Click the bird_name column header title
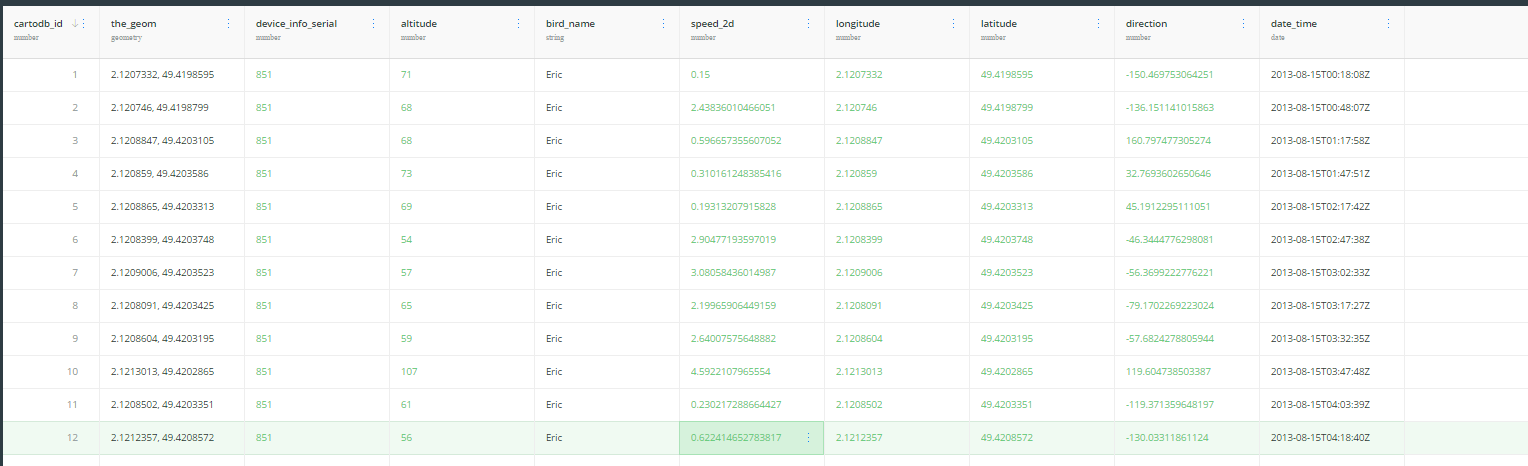 pyautogui.click(x=570, y=23)
